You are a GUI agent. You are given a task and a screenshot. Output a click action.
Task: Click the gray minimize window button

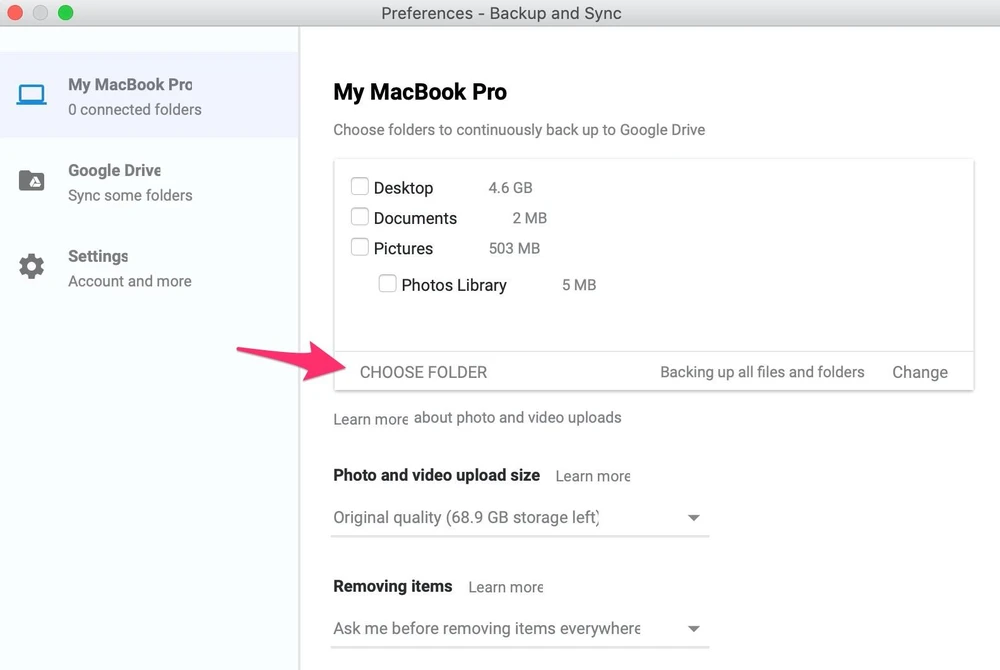coord(41,13)
